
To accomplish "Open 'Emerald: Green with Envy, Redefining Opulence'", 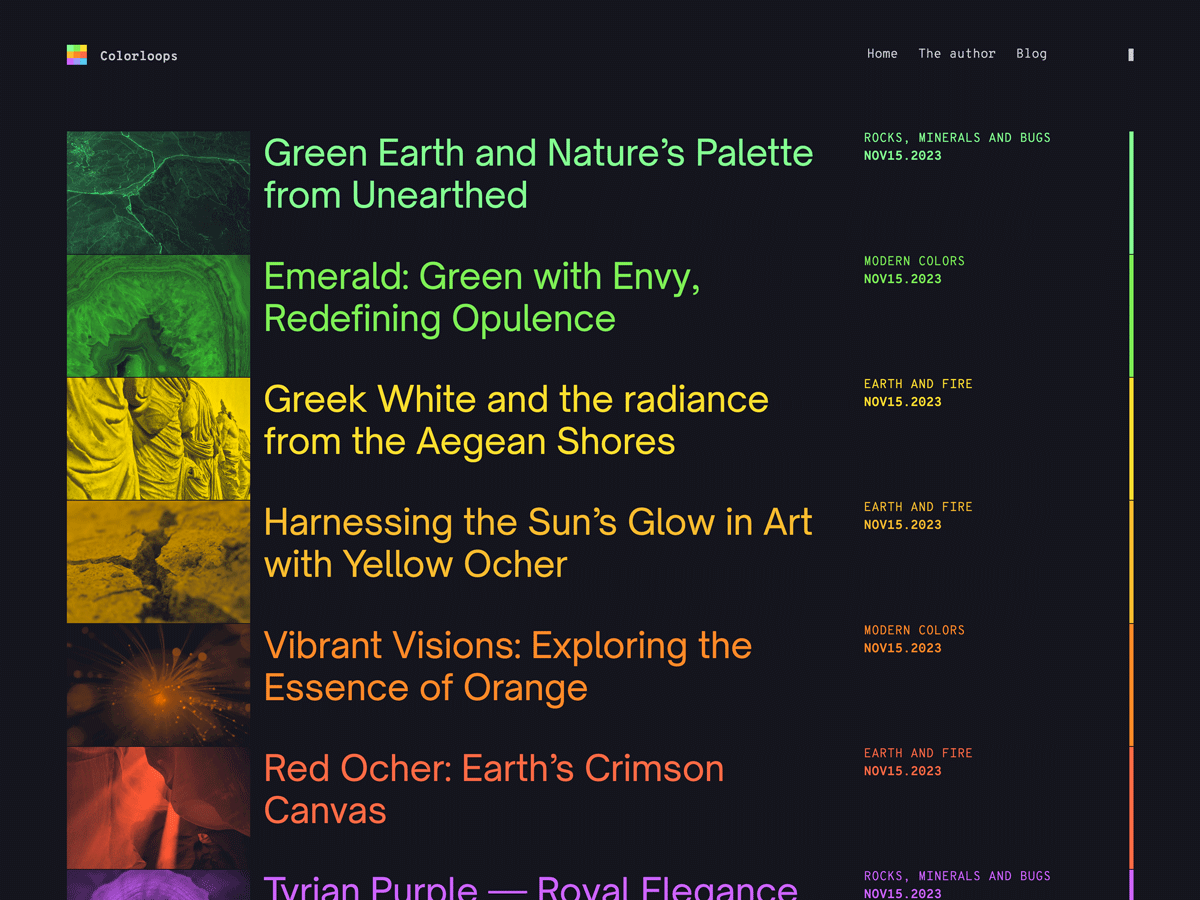I will (481, 297).
